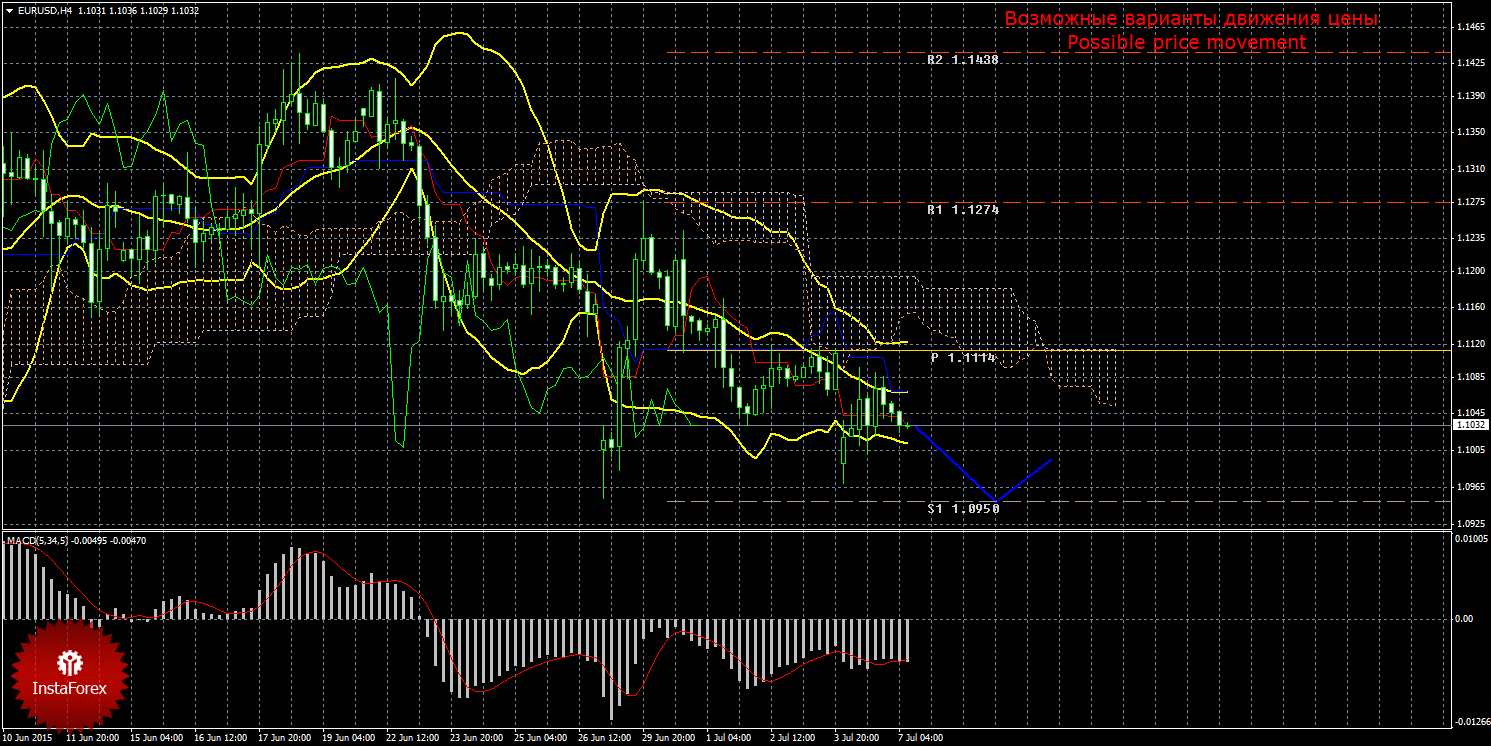
Task: Click the red 'Possible price movement' title text
Action: pos(1186,43)
